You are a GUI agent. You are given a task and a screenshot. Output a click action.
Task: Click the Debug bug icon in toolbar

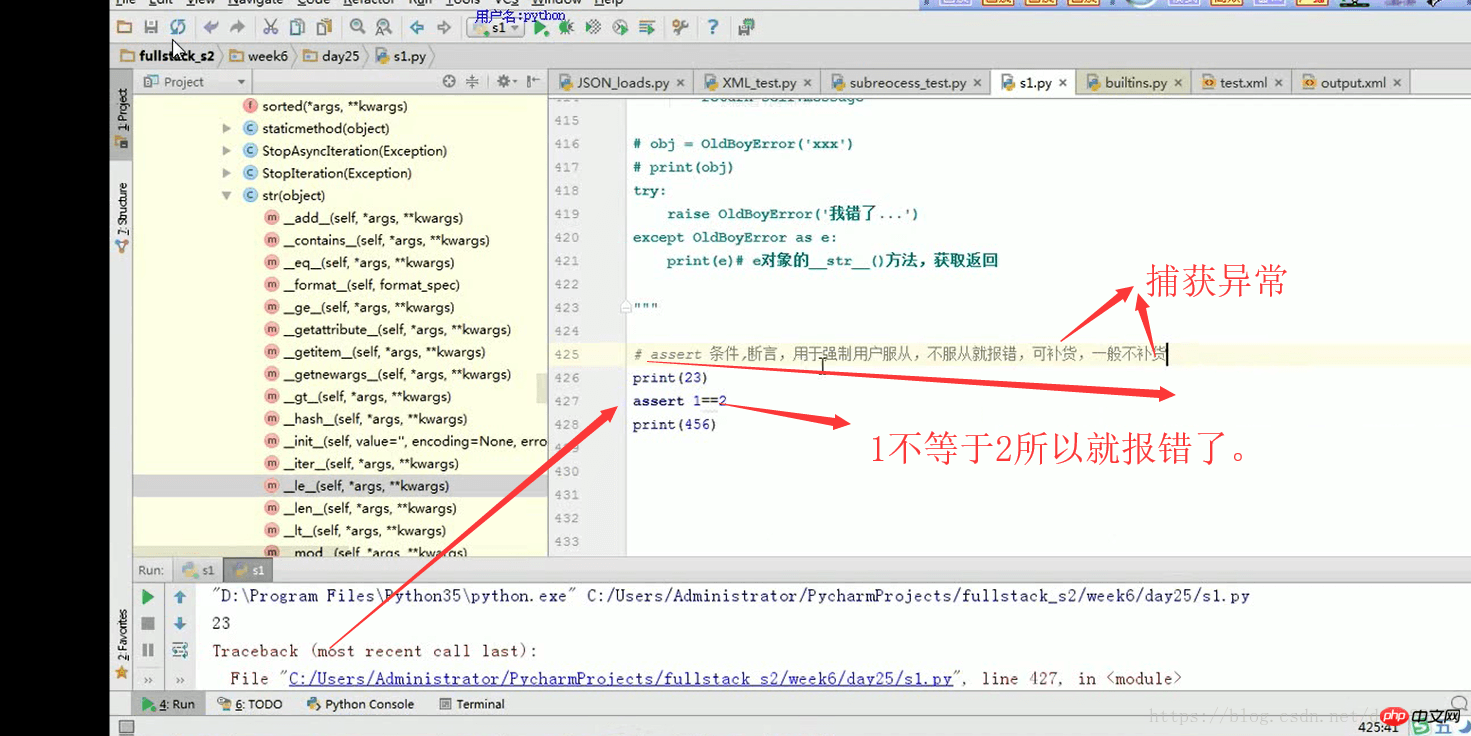point(567,28)
